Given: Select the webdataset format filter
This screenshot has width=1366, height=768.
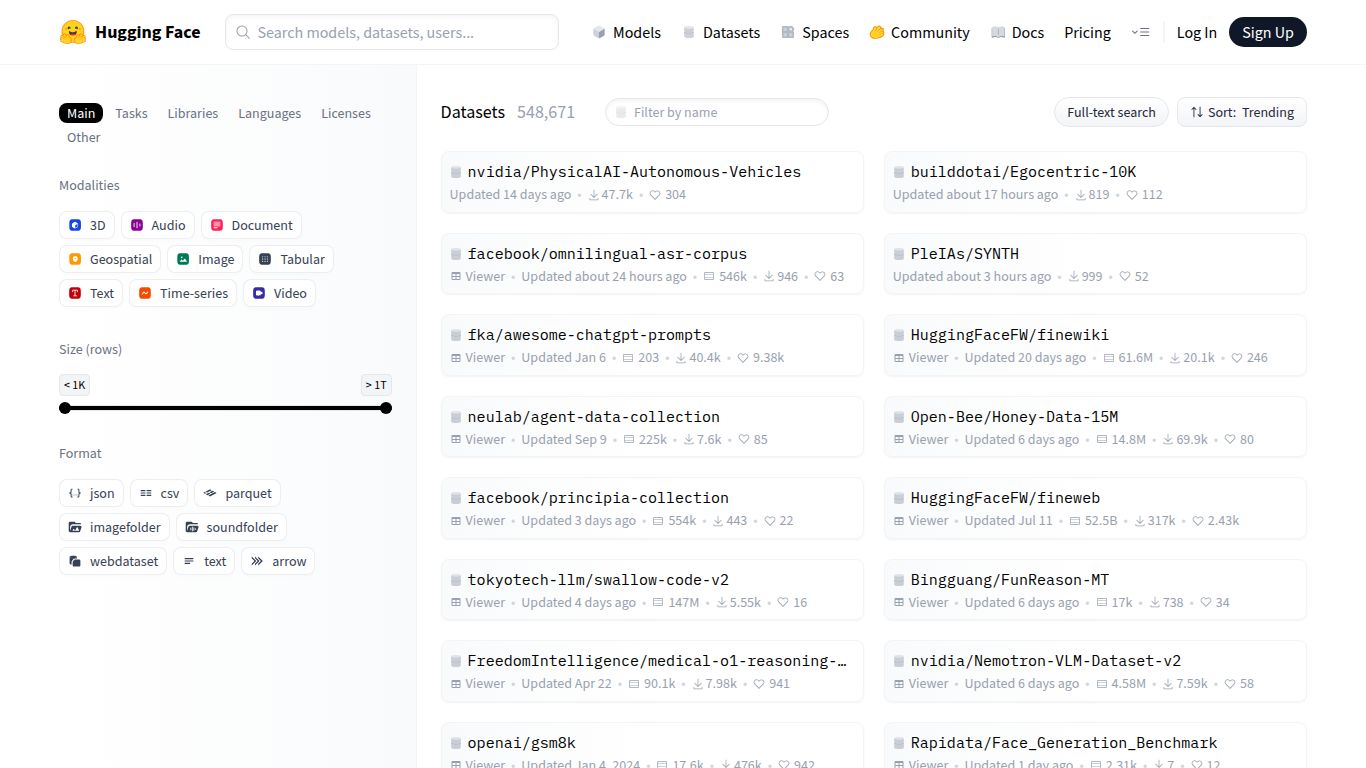Looking at the screenshot, I should click(x=112, y=561).
